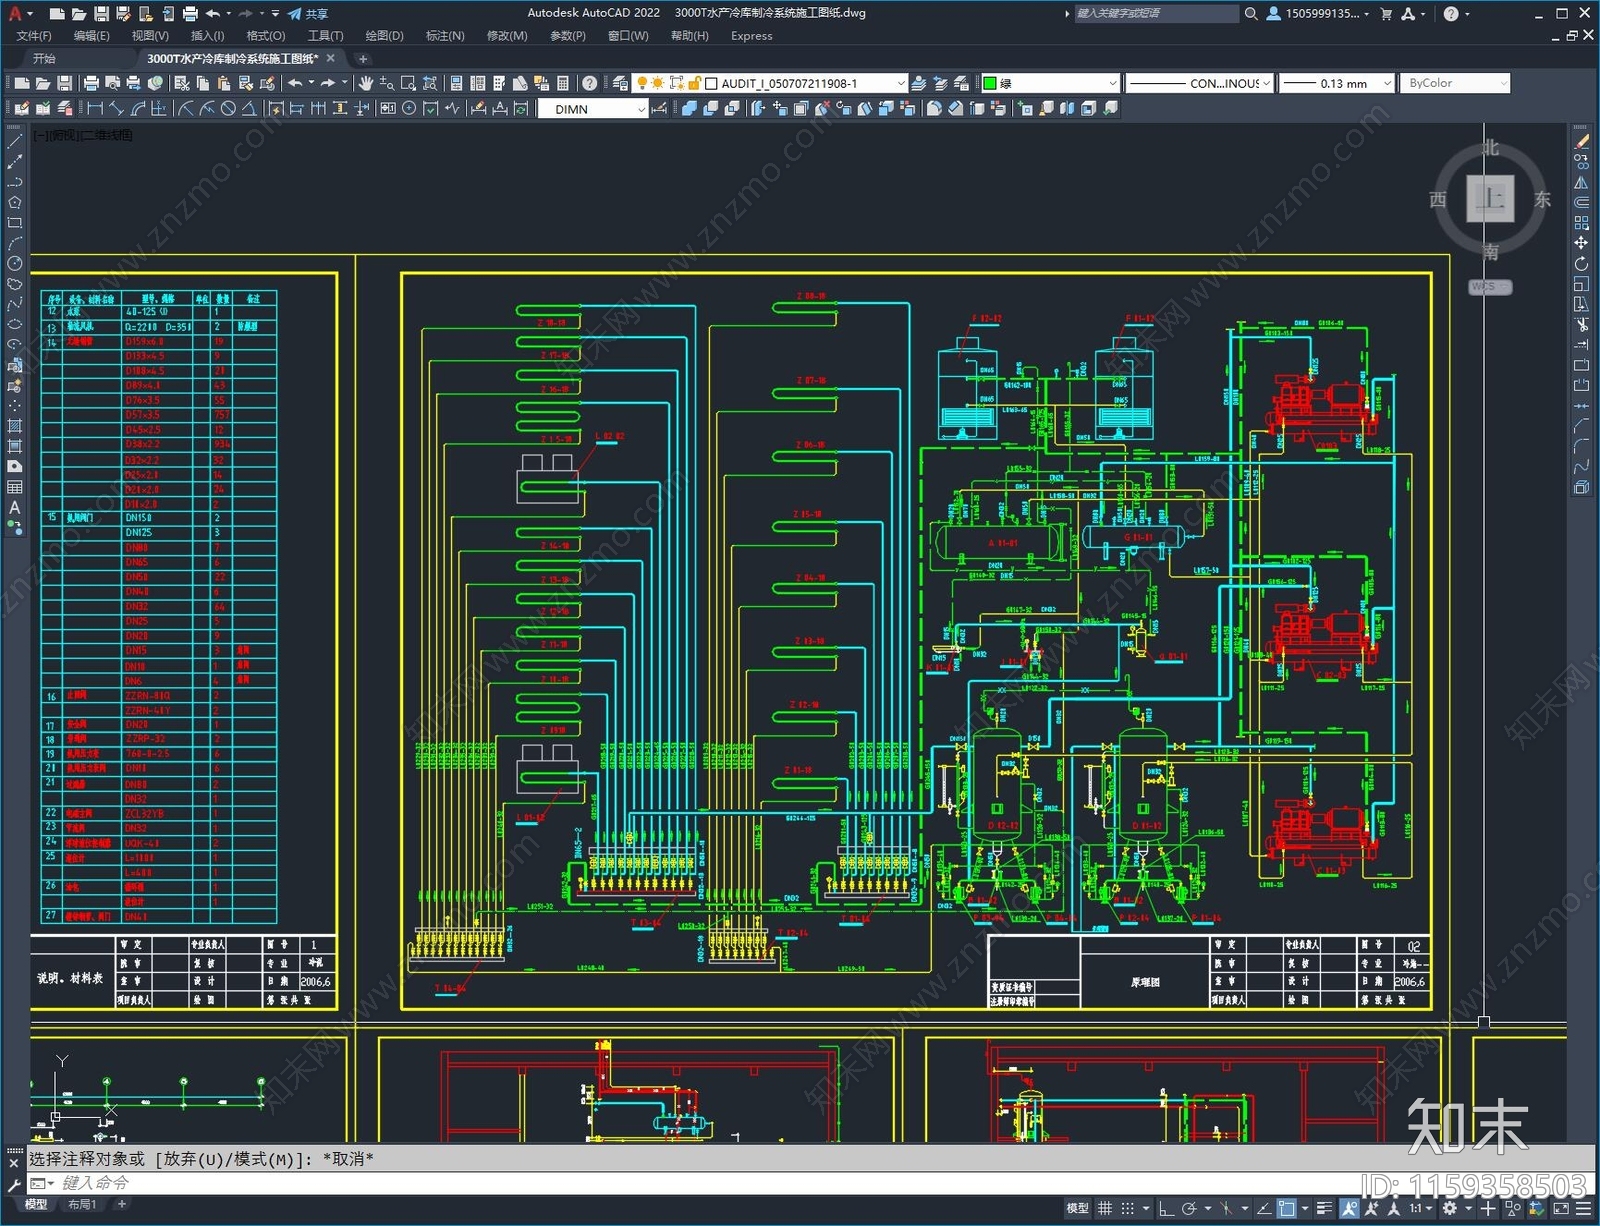Select the Hatch tool in left toolbar
This screenshot has height=1226, width=1600.
14,426
